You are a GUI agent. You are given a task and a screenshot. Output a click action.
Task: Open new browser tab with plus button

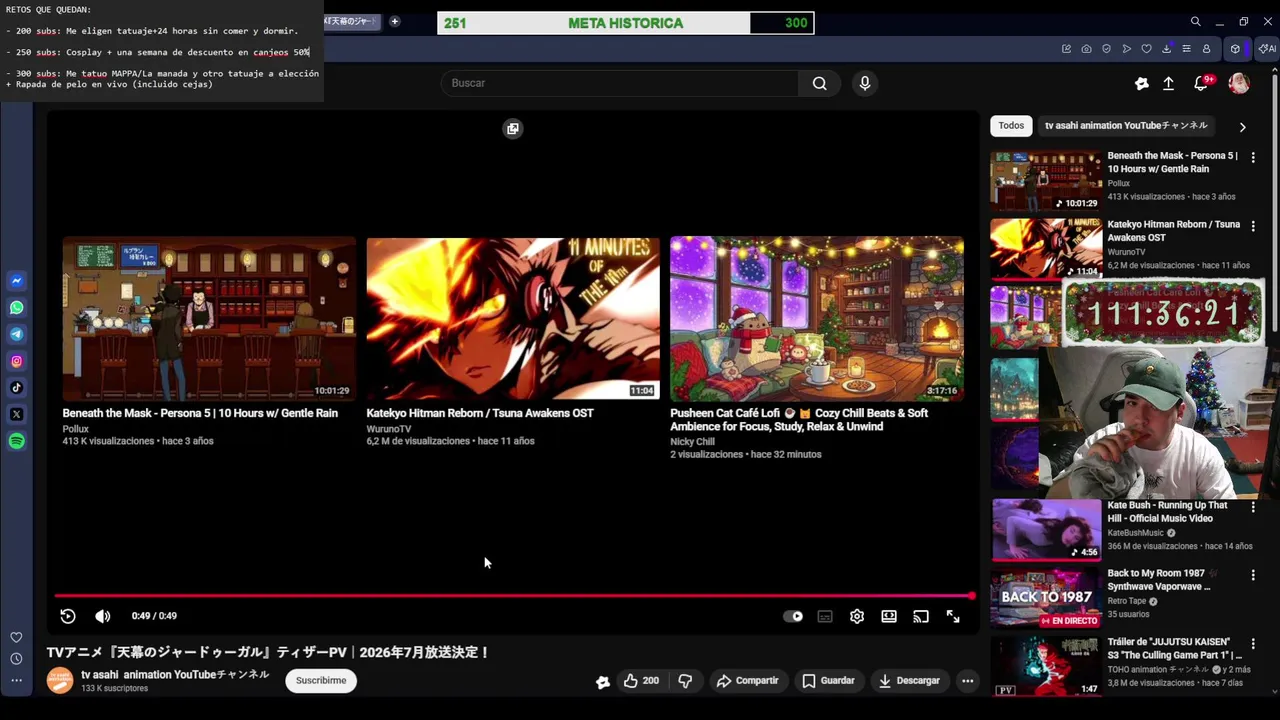click(x=394, y=21)
